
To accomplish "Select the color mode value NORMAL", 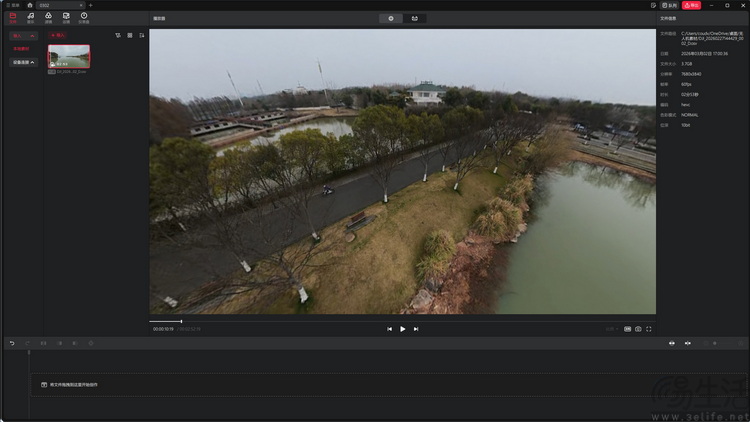I will click(x=690, y=115).
